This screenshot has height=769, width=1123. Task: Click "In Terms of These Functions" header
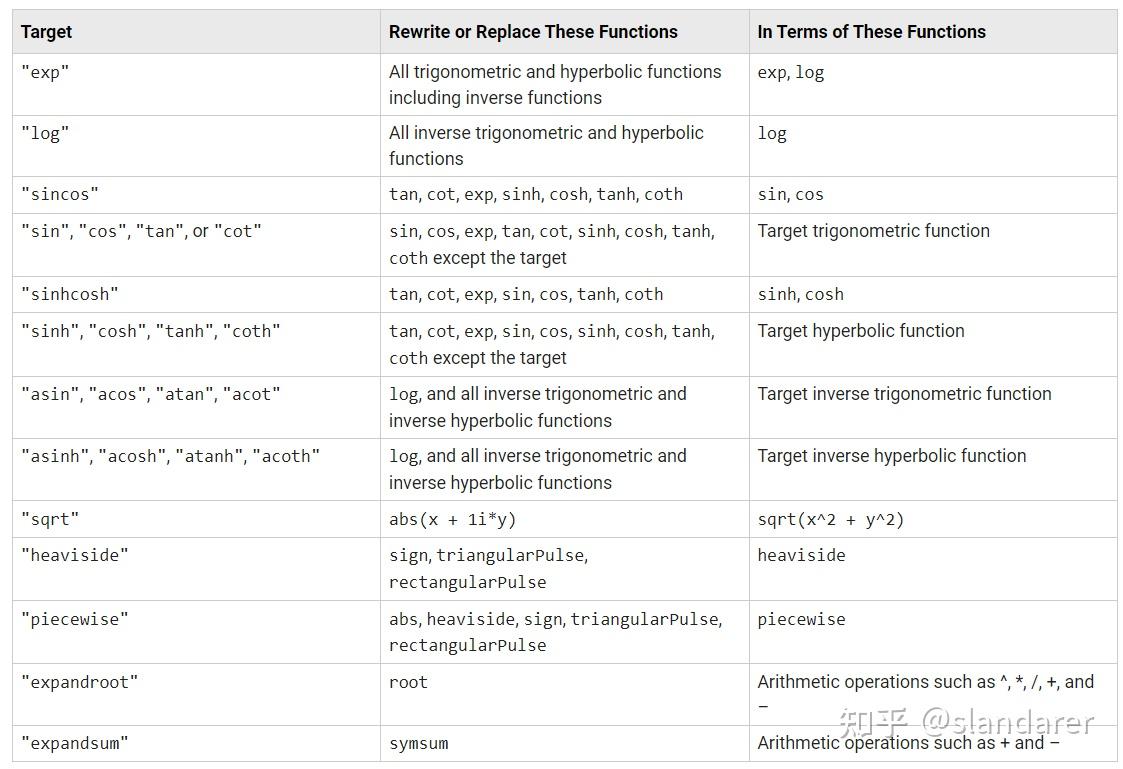click(871, 32)
